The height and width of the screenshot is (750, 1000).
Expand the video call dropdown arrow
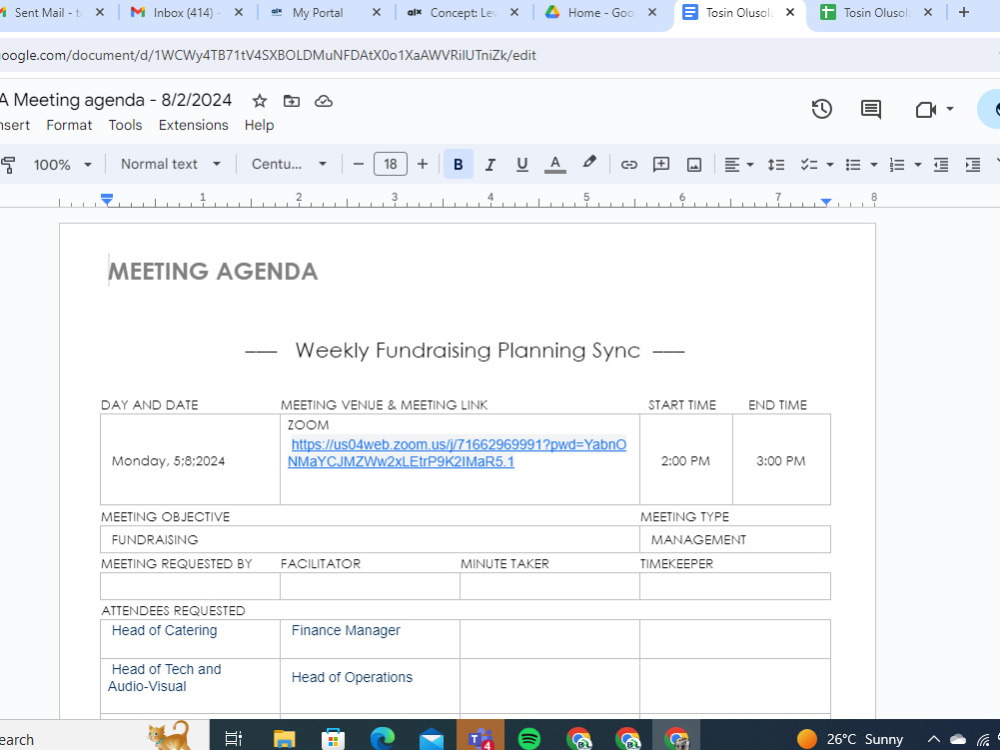pos(950,109)
